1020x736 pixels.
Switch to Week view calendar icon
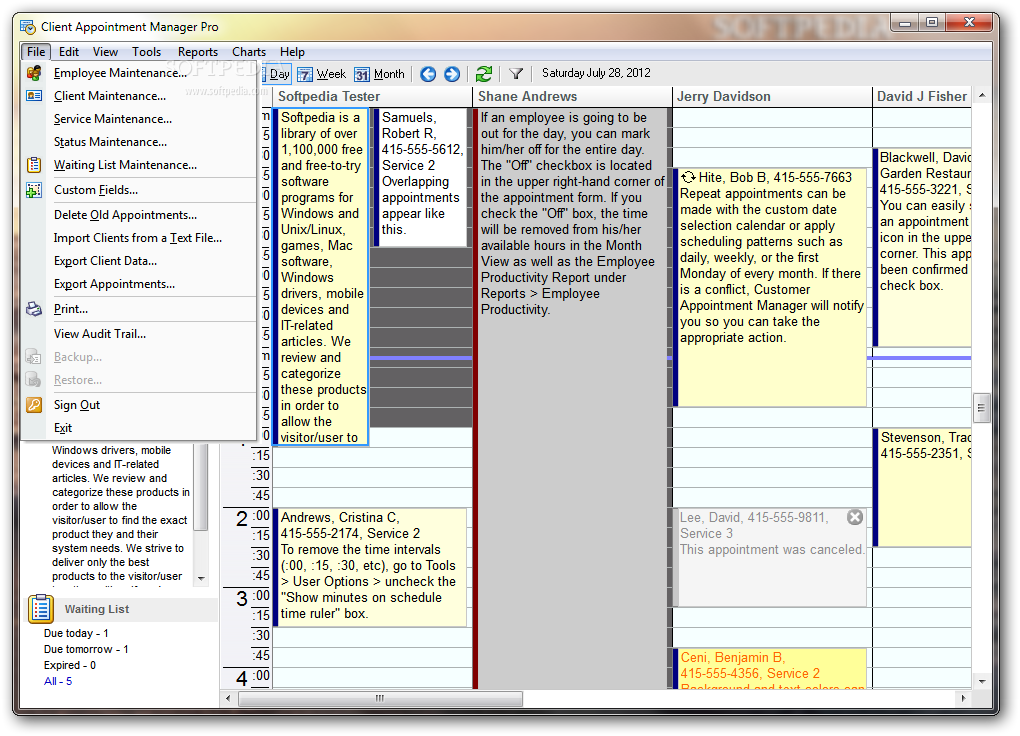[305, 74]
